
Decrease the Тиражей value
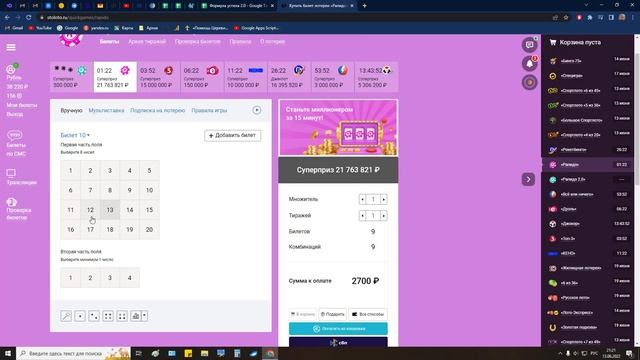(362, 216)
